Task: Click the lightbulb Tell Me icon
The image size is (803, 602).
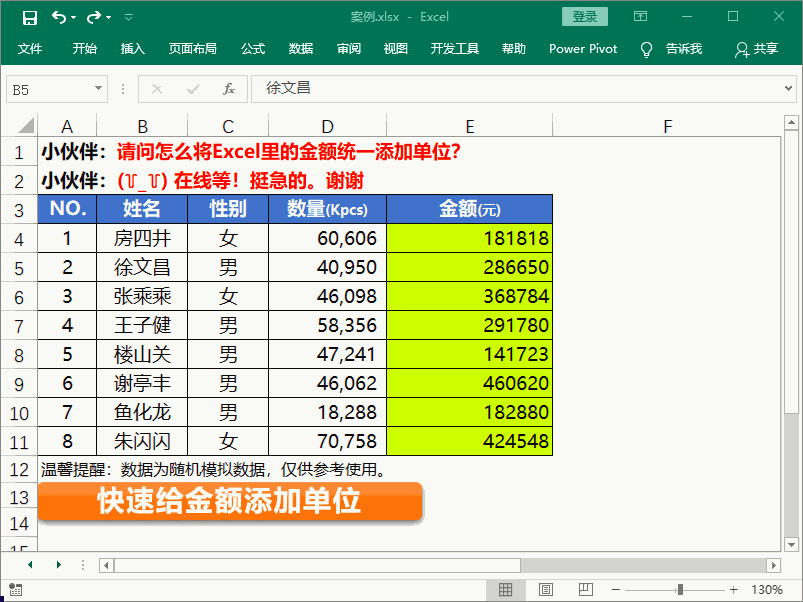Action: tap(646, 50)
